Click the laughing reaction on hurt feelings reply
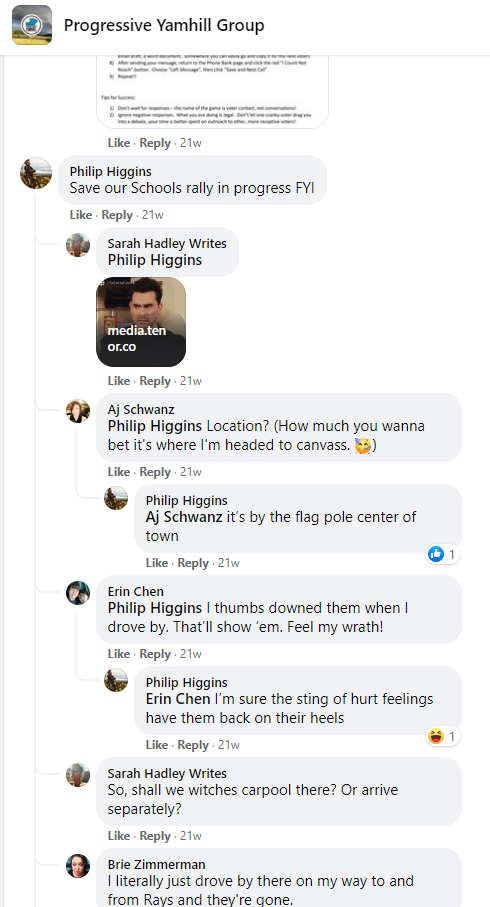 pos(443,736)
